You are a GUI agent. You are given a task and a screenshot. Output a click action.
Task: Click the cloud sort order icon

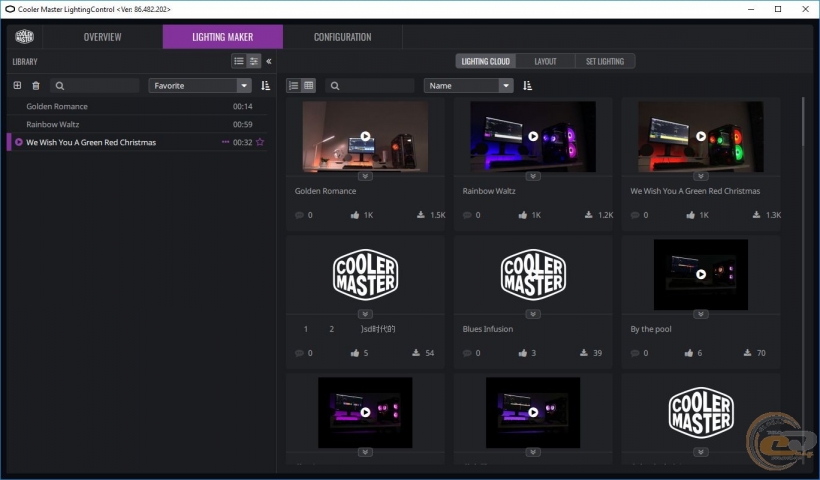(x=527, y=86)
